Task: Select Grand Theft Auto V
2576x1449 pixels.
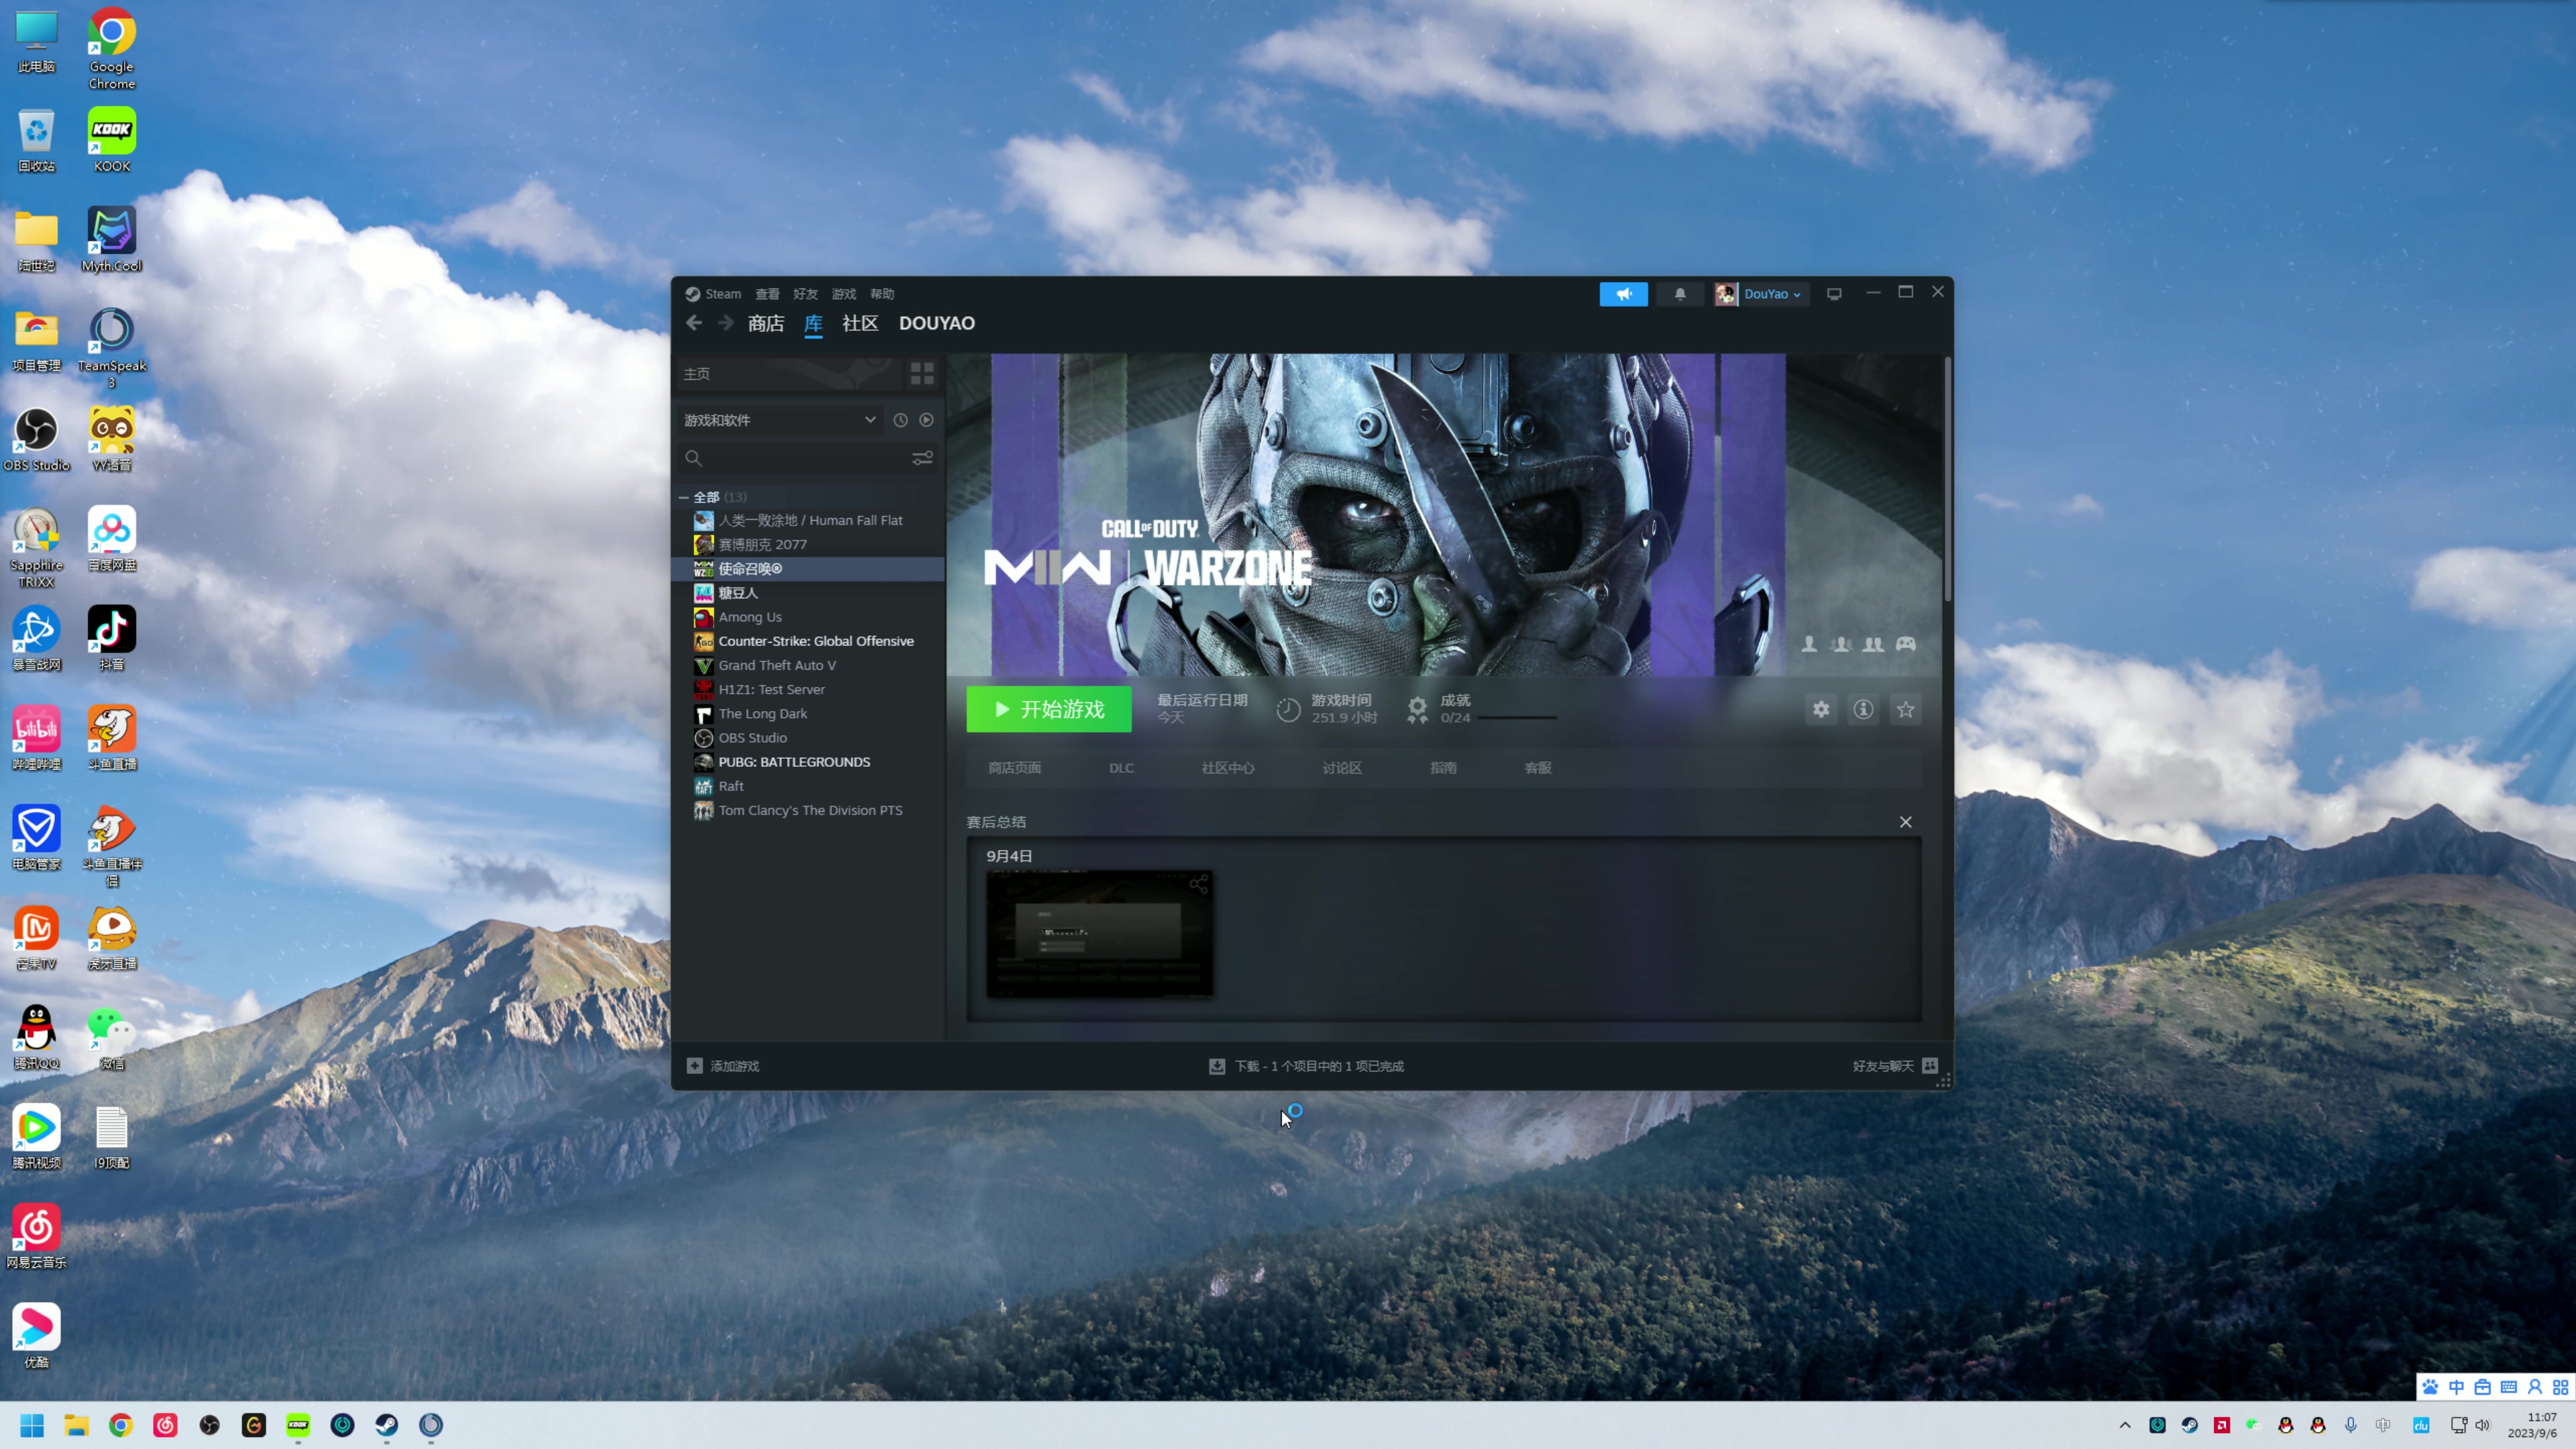Action: (809, 665)
